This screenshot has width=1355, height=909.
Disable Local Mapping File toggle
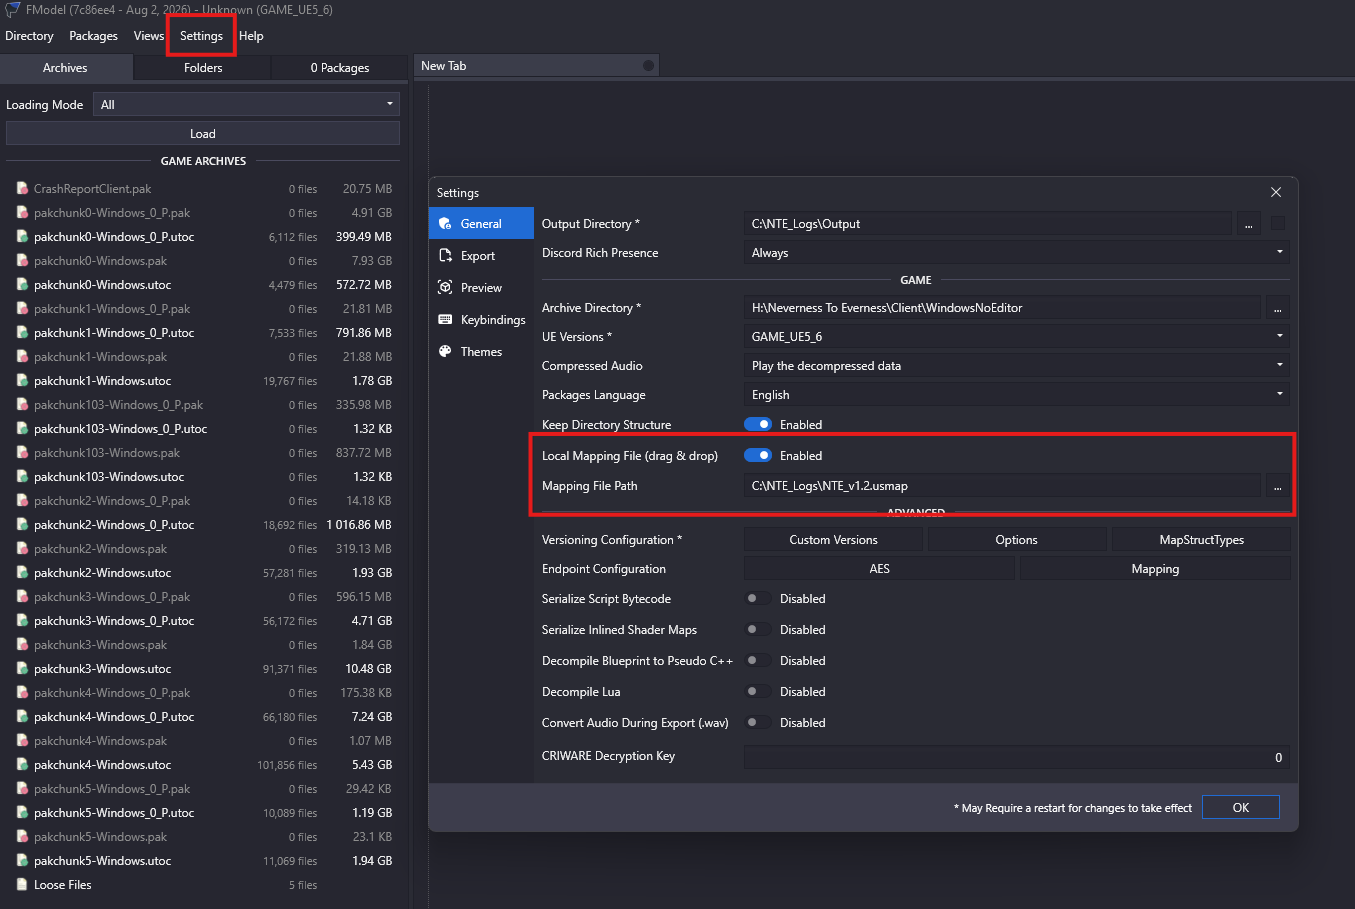pyautogui.click(x=758, y=456)
